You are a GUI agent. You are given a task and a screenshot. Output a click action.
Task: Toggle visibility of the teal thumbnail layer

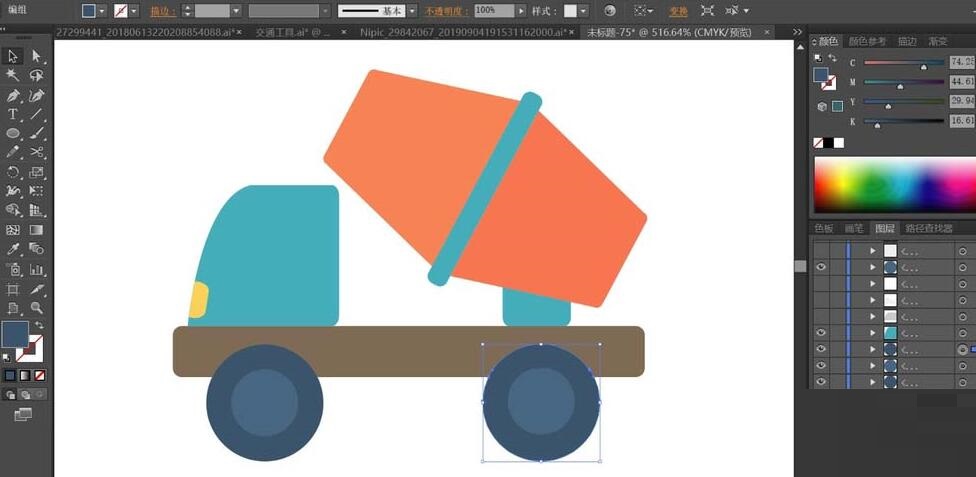821,332
